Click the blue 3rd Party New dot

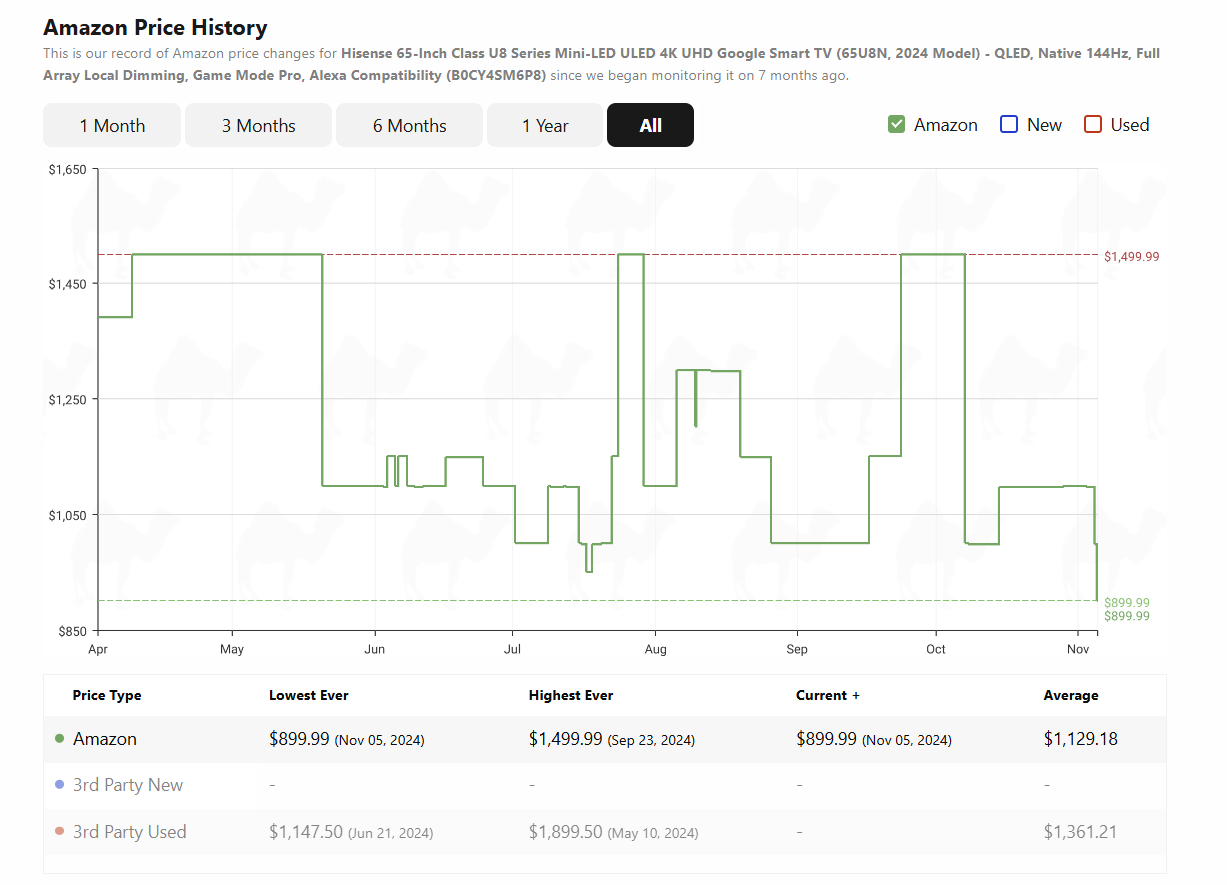tap(60, 785)
